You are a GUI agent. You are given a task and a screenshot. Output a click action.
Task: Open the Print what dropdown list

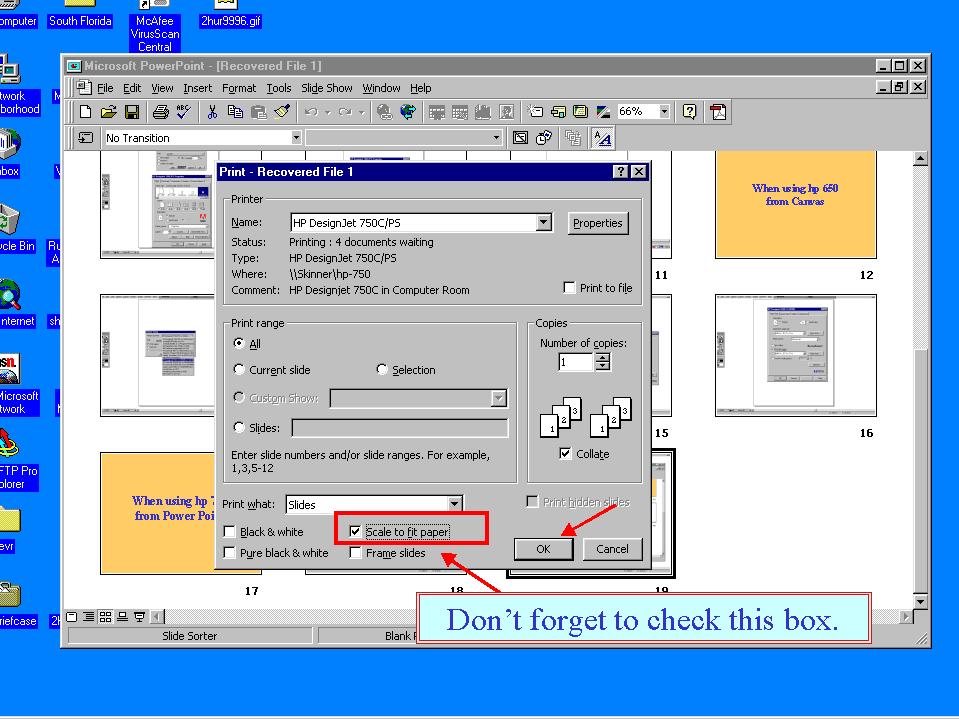tap(455, 505)
